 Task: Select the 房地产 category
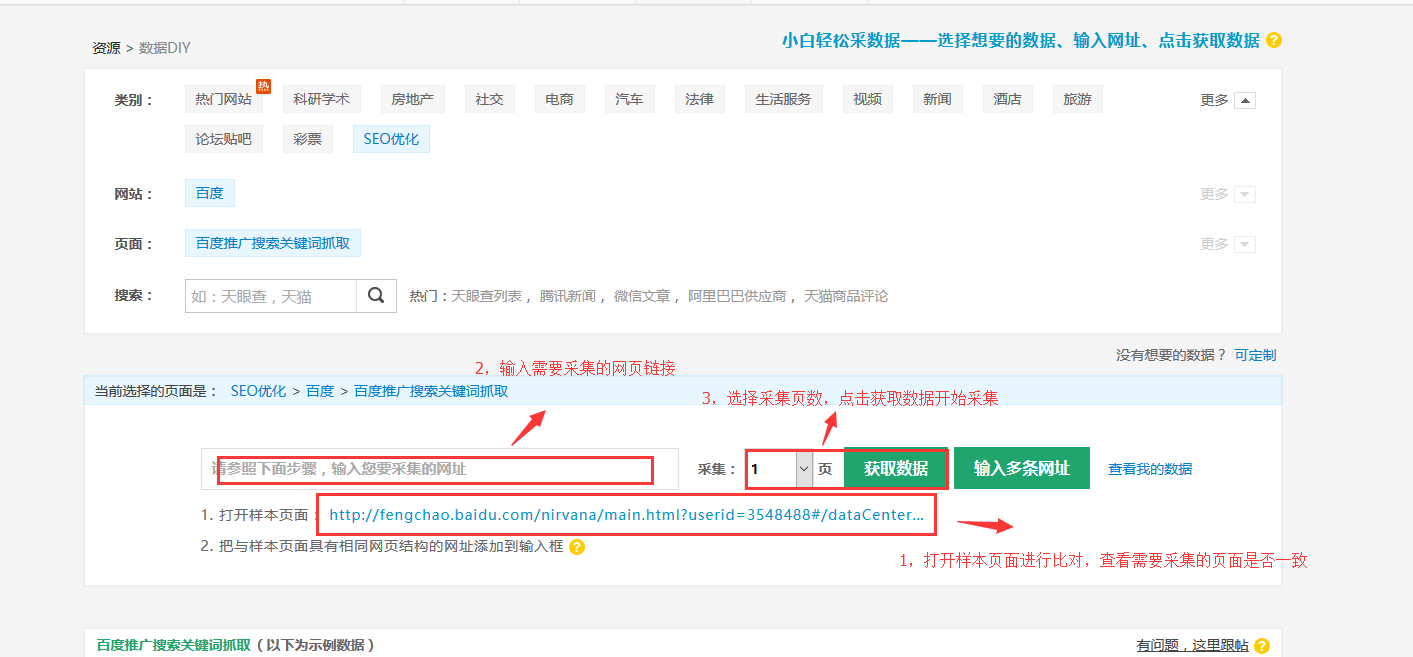(412, 99)
